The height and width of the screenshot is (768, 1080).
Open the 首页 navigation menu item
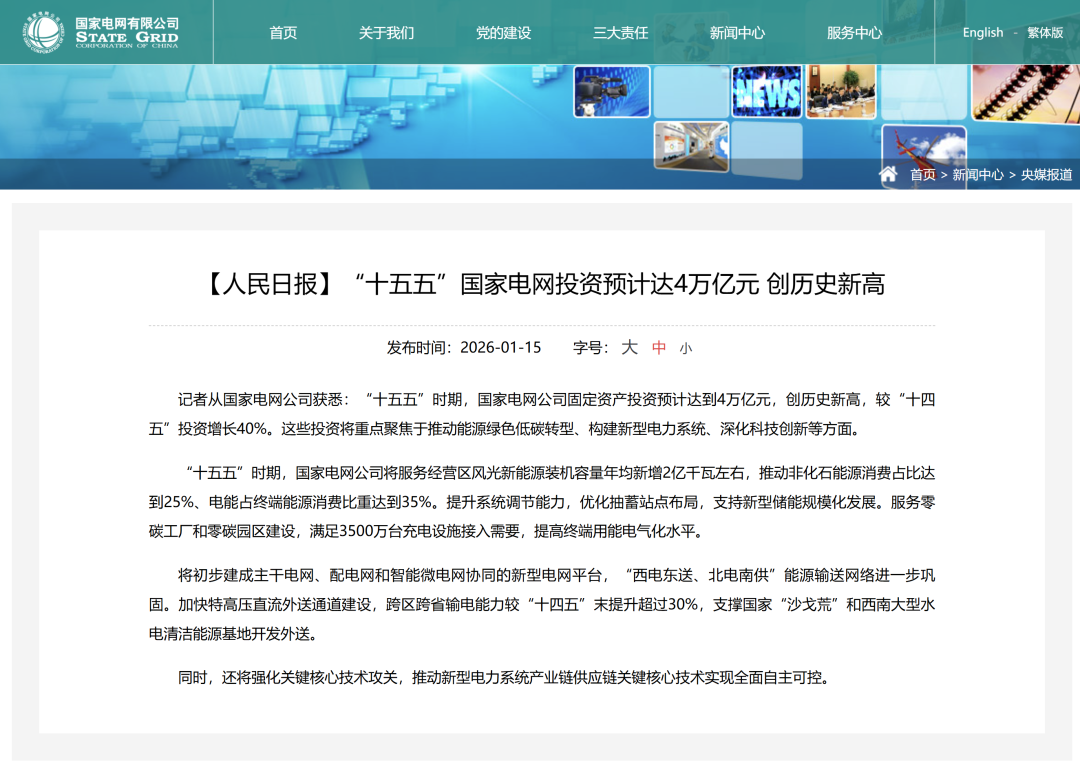click(283, 32)
